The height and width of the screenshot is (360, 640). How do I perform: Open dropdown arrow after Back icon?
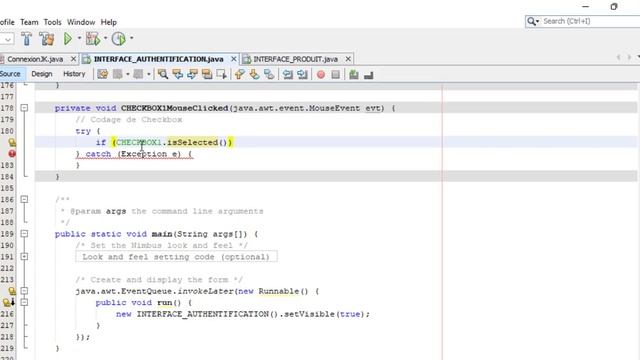click(128, 74)
